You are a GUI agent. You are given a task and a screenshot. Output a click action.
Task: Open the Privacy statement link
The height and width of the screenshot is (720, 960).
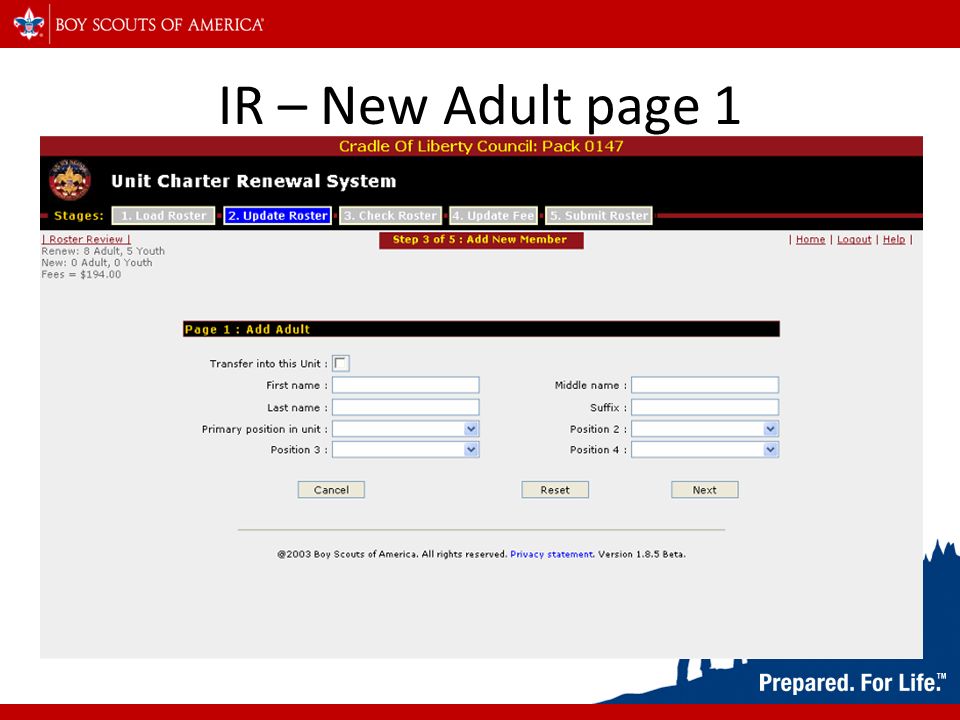(x=552, y=554)
